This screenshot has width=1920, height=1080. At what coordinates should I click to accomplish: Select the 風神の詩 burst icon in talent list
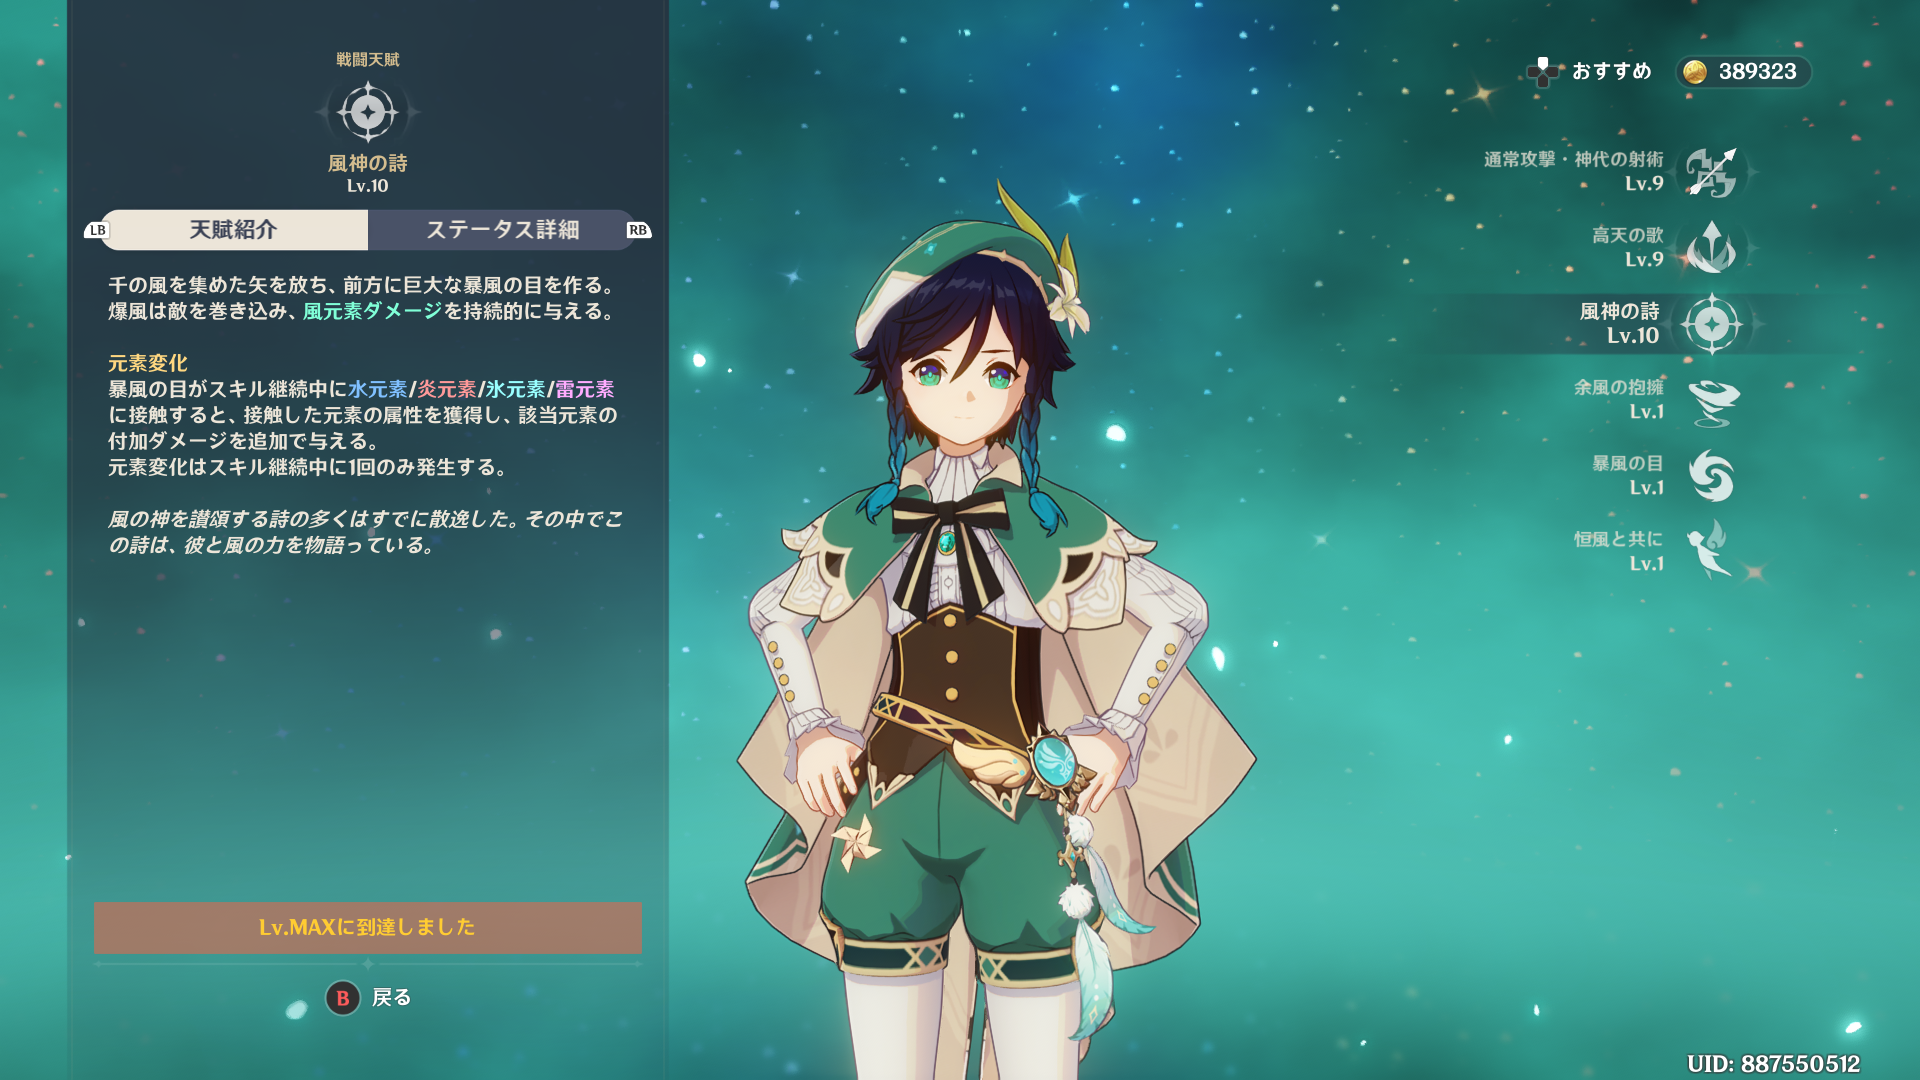[1711, 324]
